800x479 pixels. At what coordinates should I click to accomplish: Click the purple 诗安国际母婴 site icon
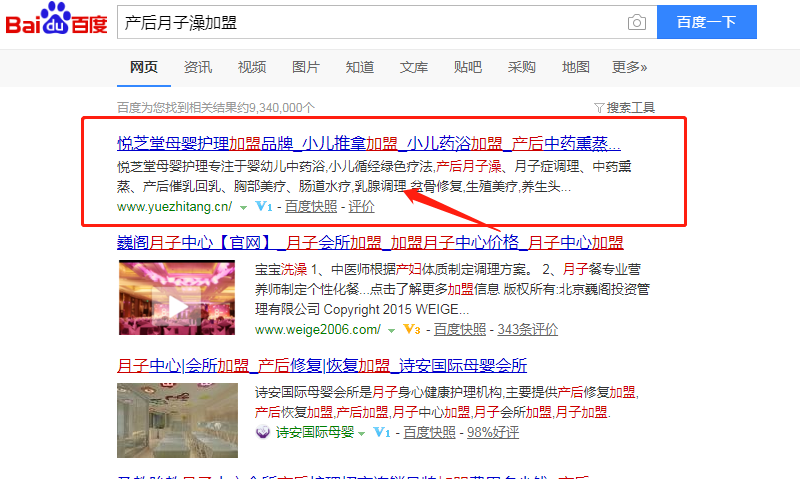263,432
